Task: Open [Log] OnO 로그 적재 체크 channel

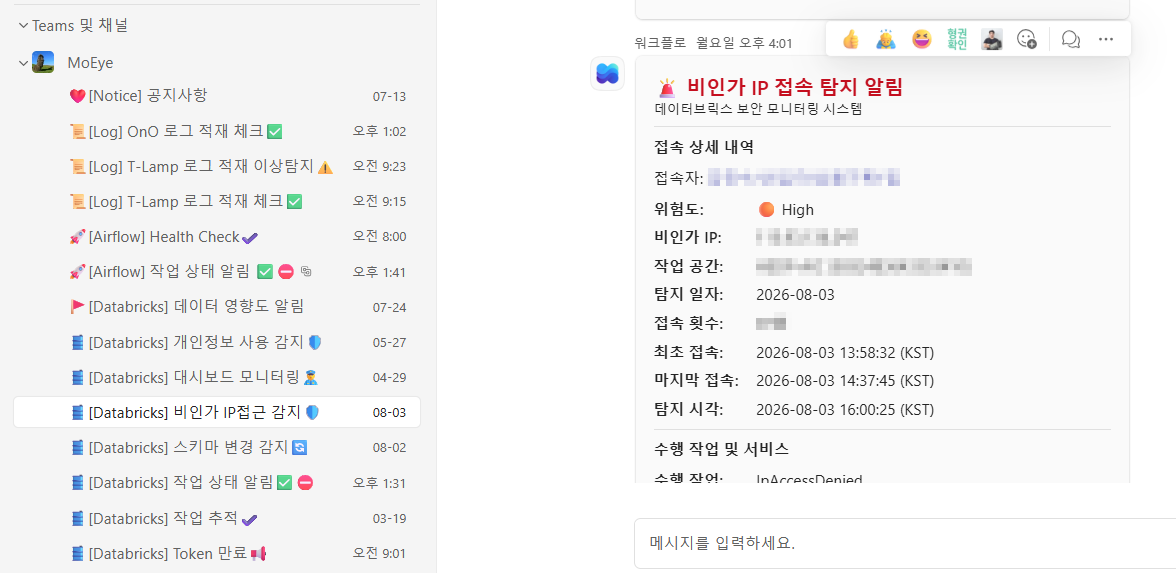Action: pyautogui.click(x=217, y=131)
